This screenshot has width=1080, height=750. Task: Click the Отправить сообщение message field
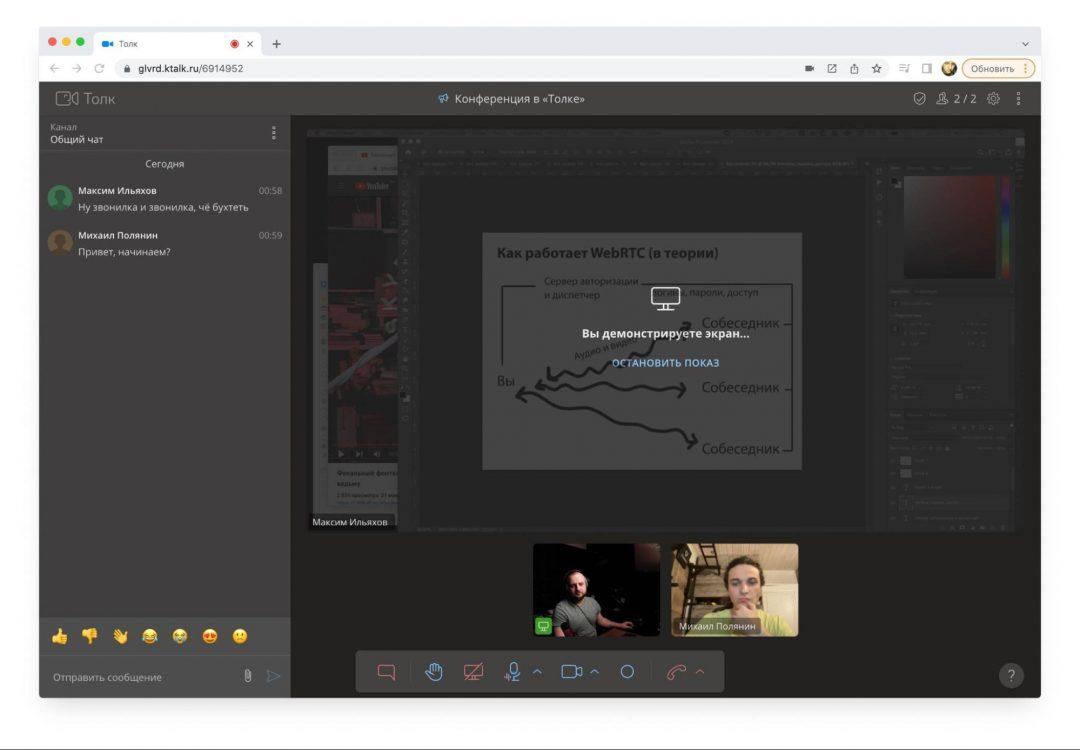coord(140,677)
